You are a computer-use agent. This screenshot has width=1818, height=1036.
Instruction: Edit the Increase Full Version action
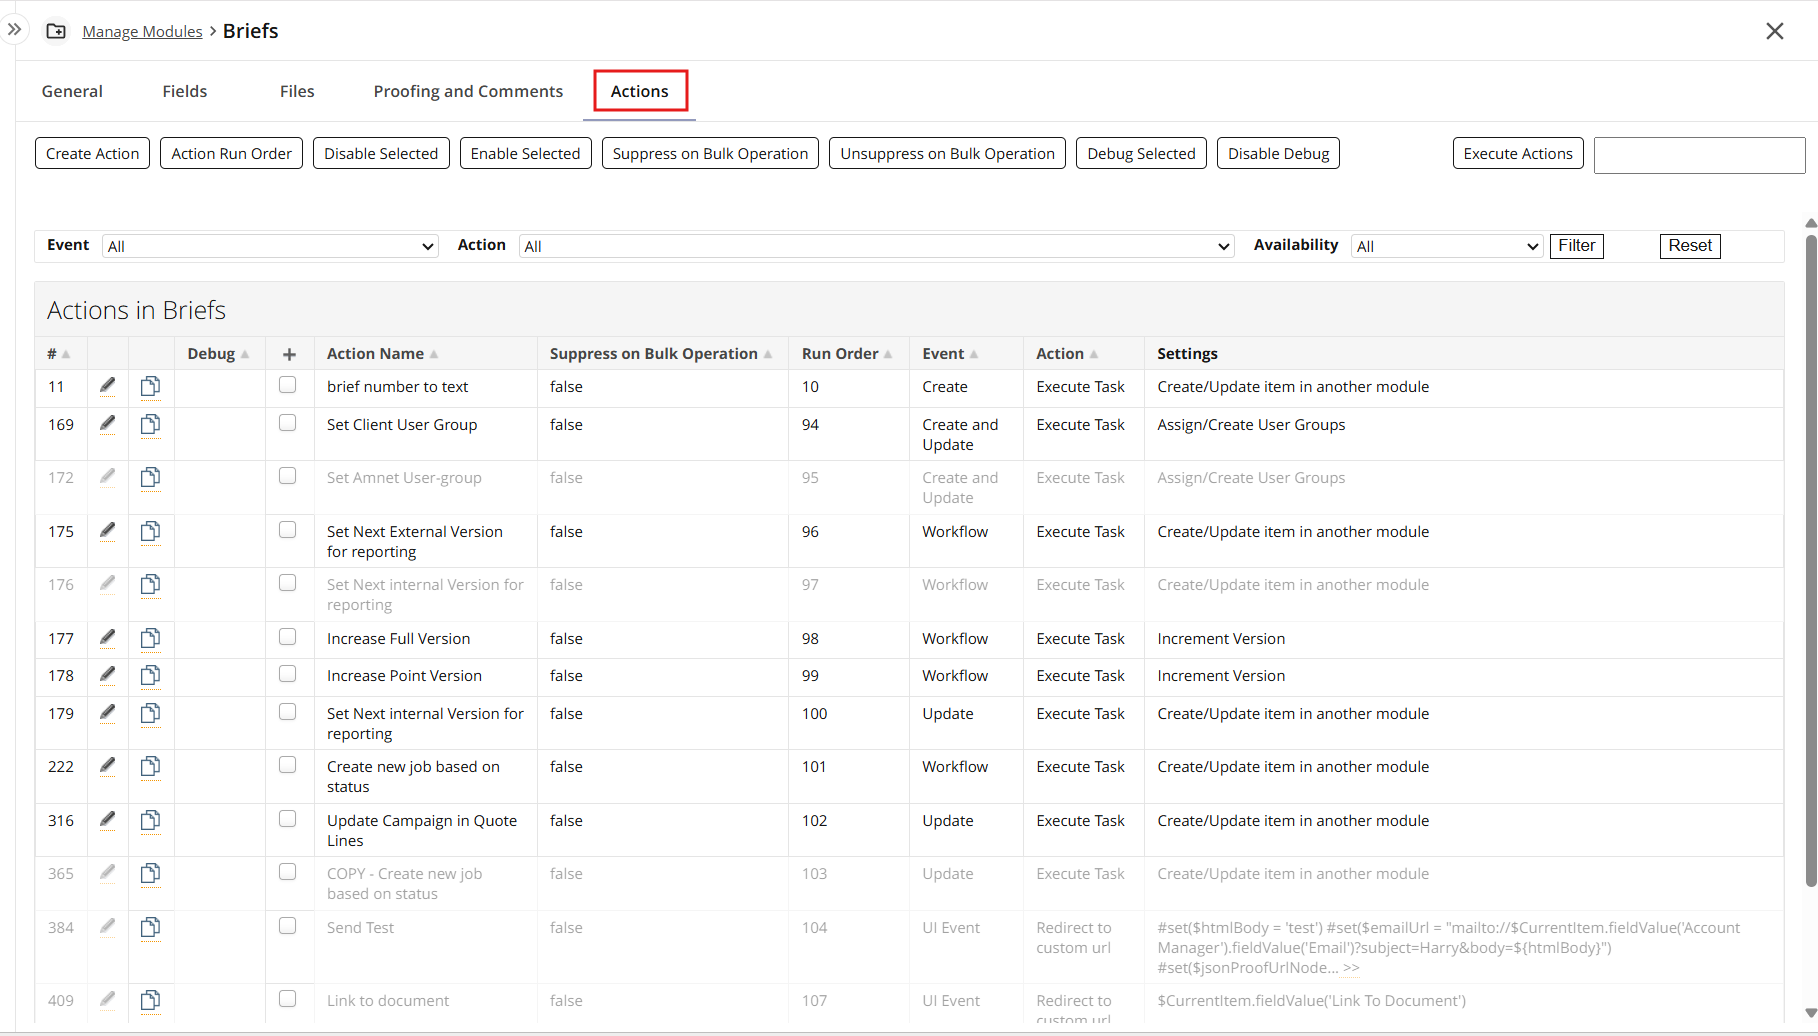coord(108,638)
